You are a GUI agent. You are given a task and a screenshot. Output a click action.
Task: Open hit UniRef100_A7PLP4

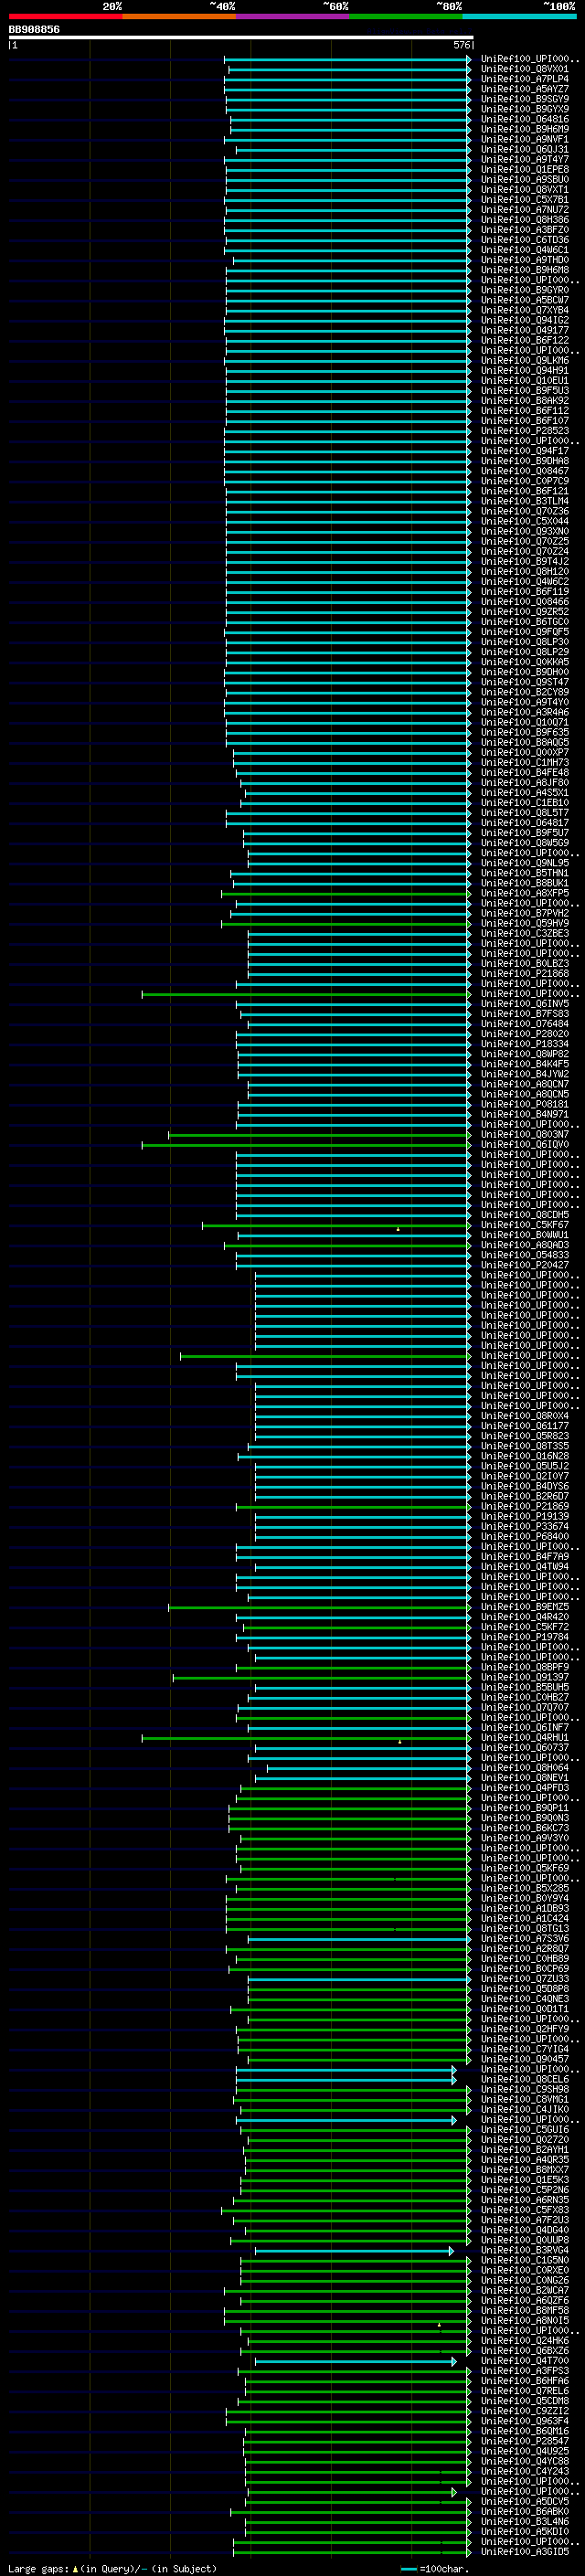(x=525, y=79)
